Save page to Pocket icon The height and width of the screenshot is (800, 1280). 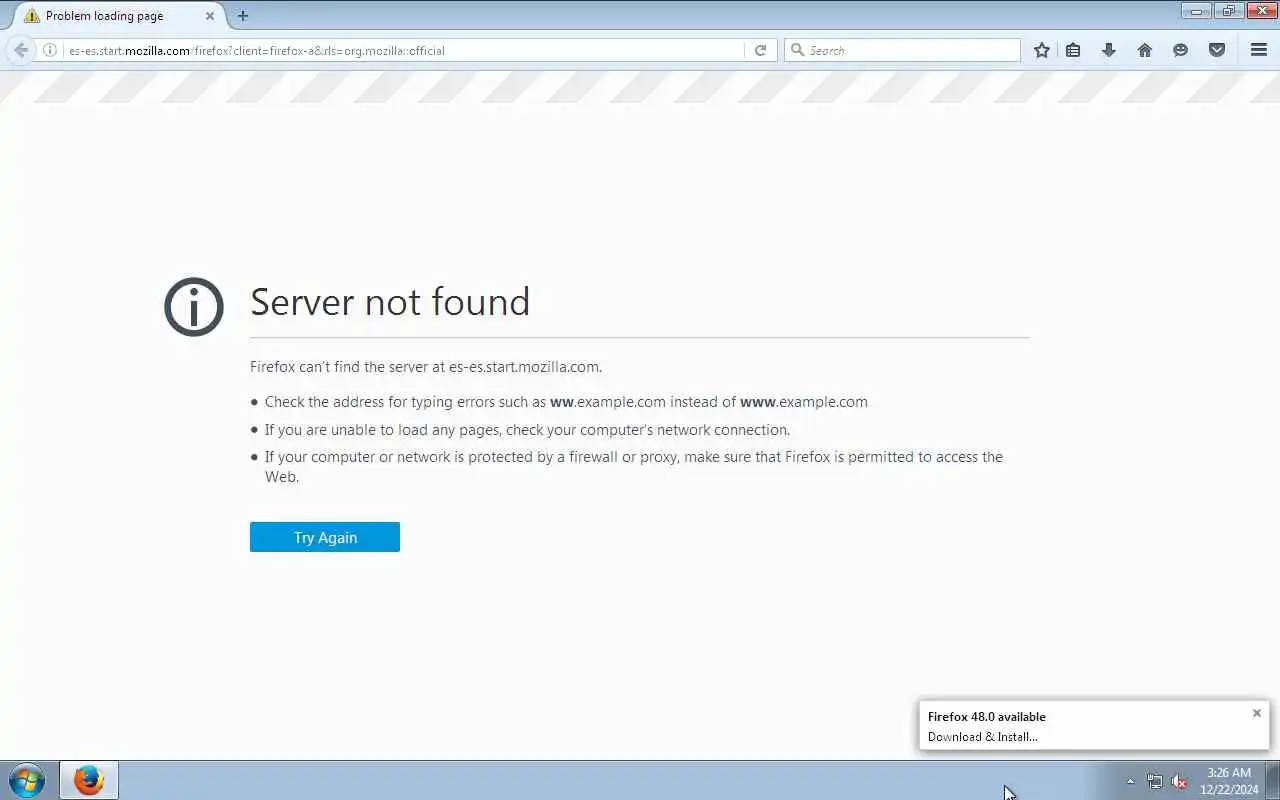point(1217,50)
